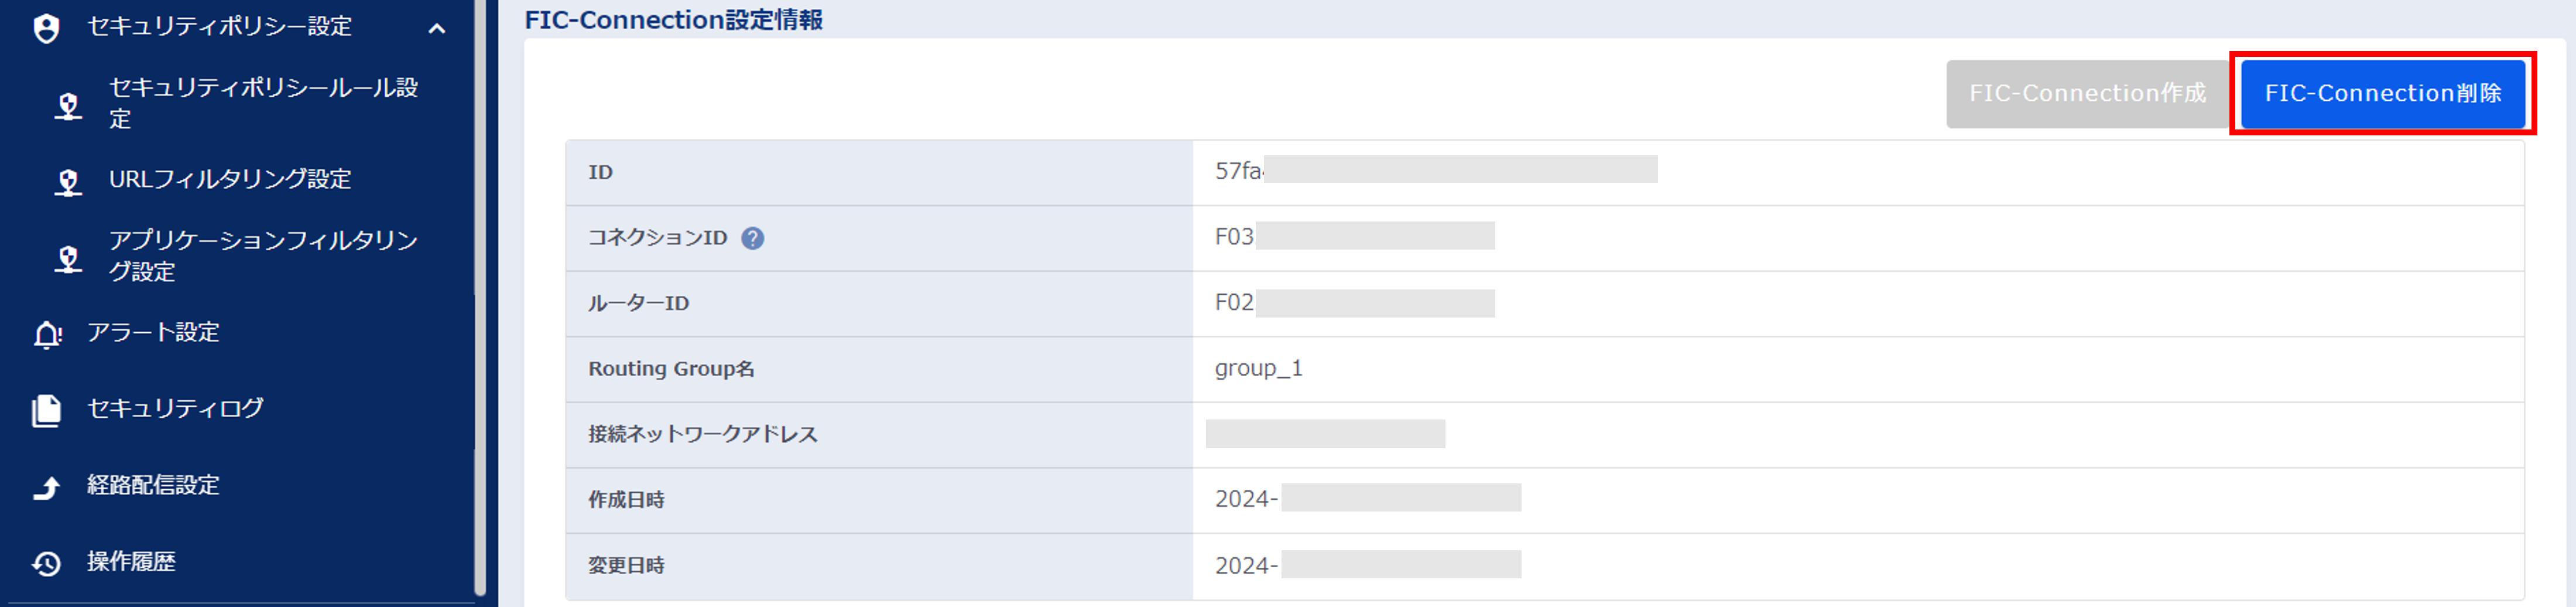2576x607 pixels.
Task: Click the 経路配信設定 arrow icon
Action: pos(46,487)
